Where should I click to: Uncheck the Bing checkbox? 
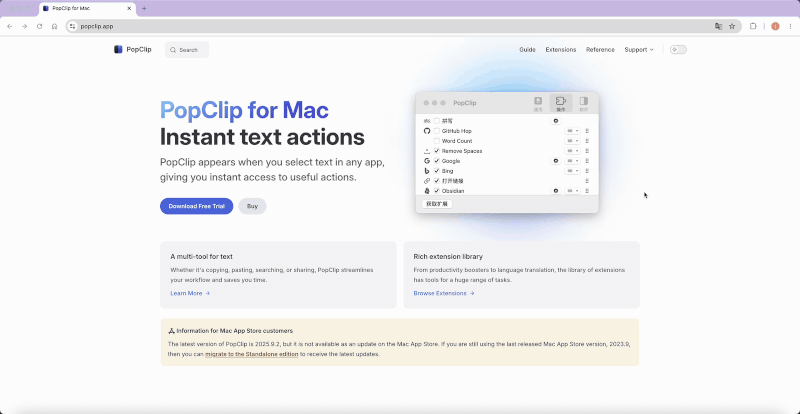click(x=437, y=171)
